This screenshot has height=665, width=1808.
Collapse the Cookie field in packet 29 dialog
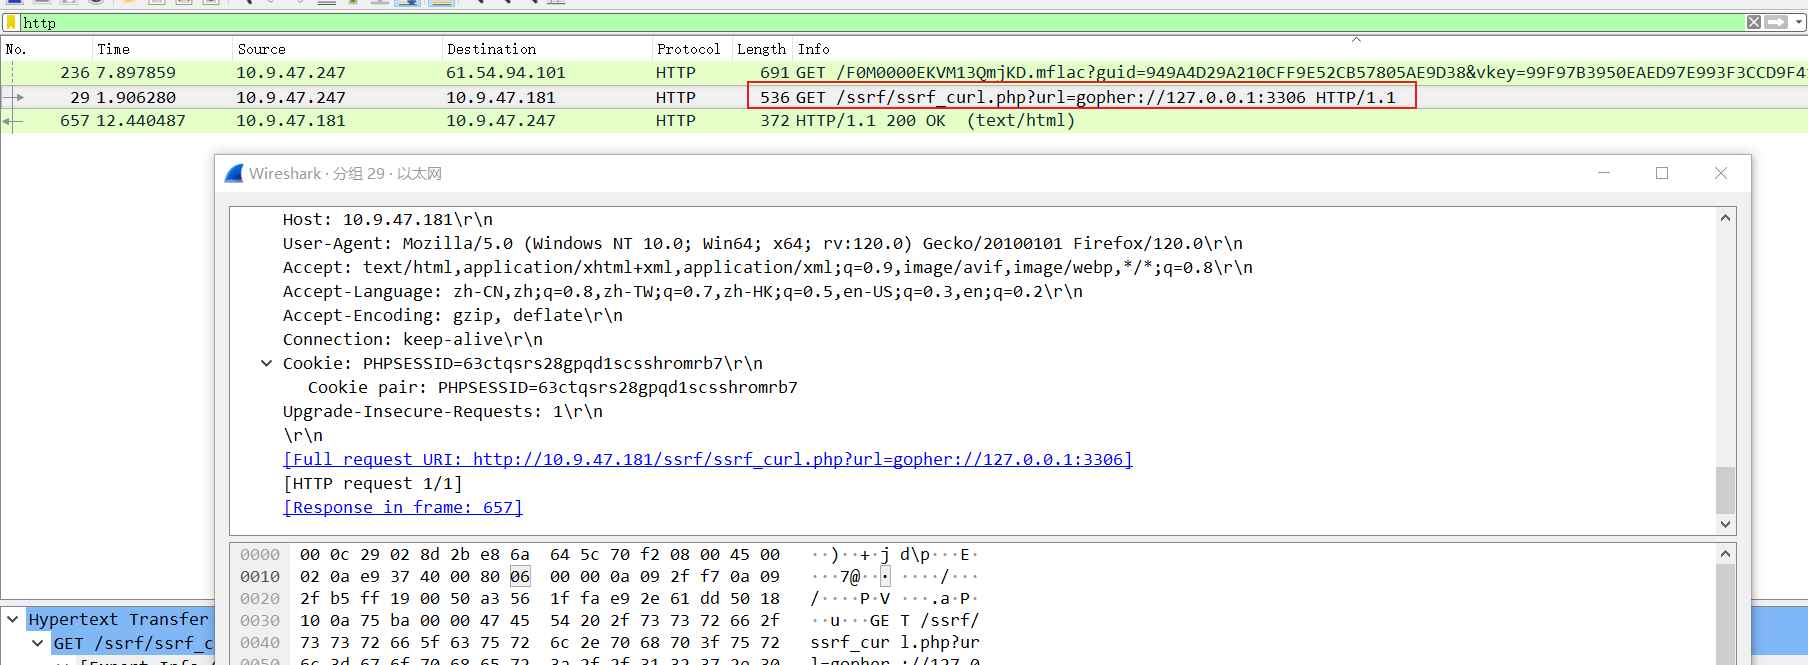(266, 363)
